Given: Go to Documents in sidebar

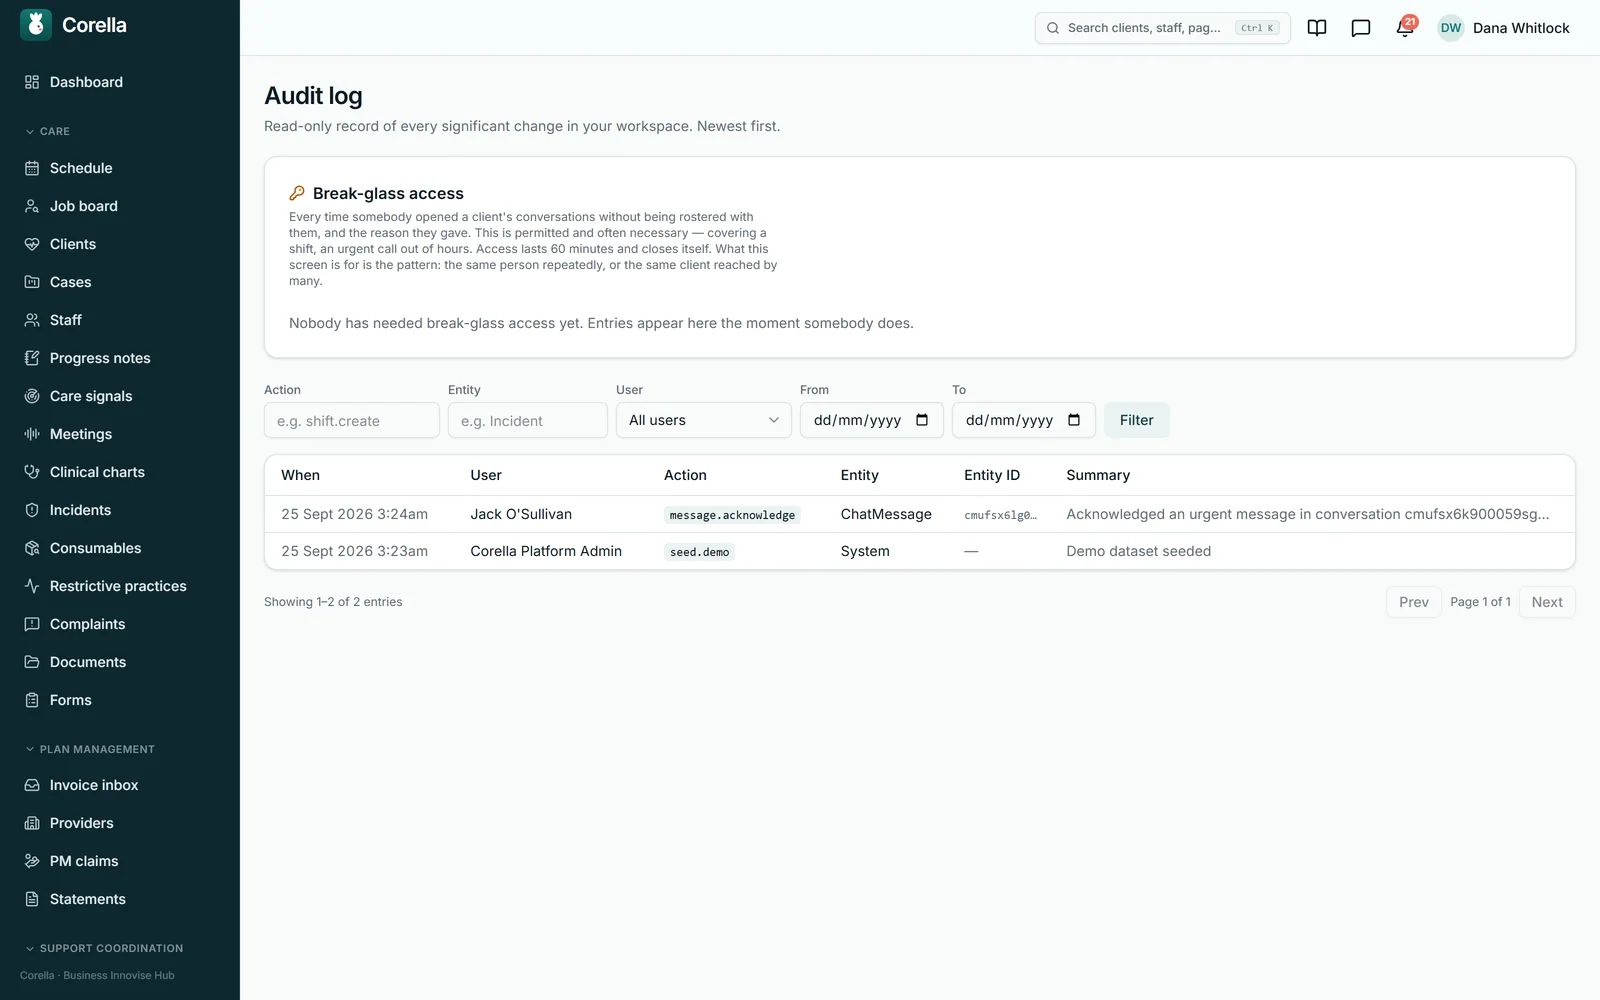Looking at the screenshot, I should click(x=120, y=662).
